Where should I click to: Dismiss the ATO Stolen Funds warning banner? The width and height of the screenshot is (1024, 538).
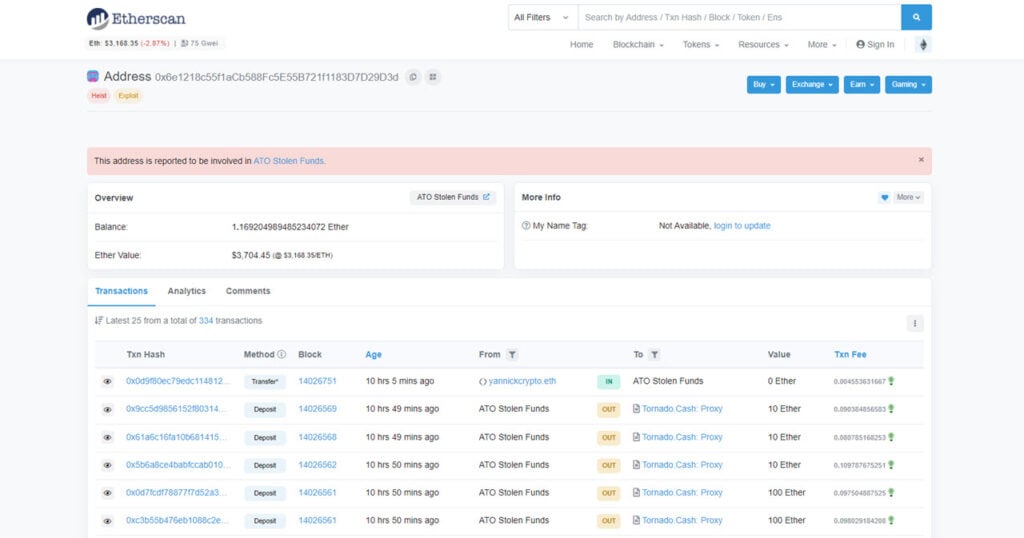pos(921,160)
